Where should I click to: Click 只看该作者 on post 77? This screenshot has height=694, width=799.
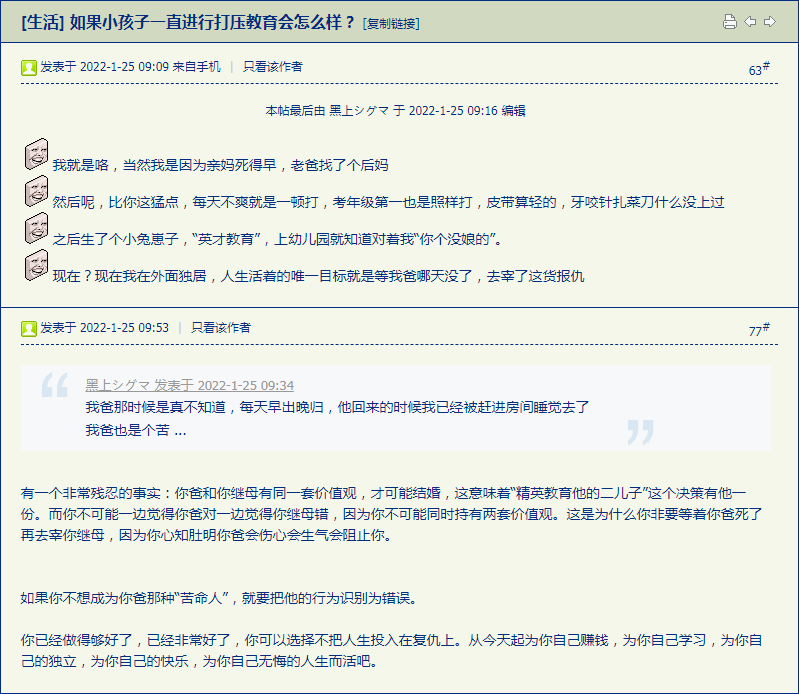click(x=221, y=328)
